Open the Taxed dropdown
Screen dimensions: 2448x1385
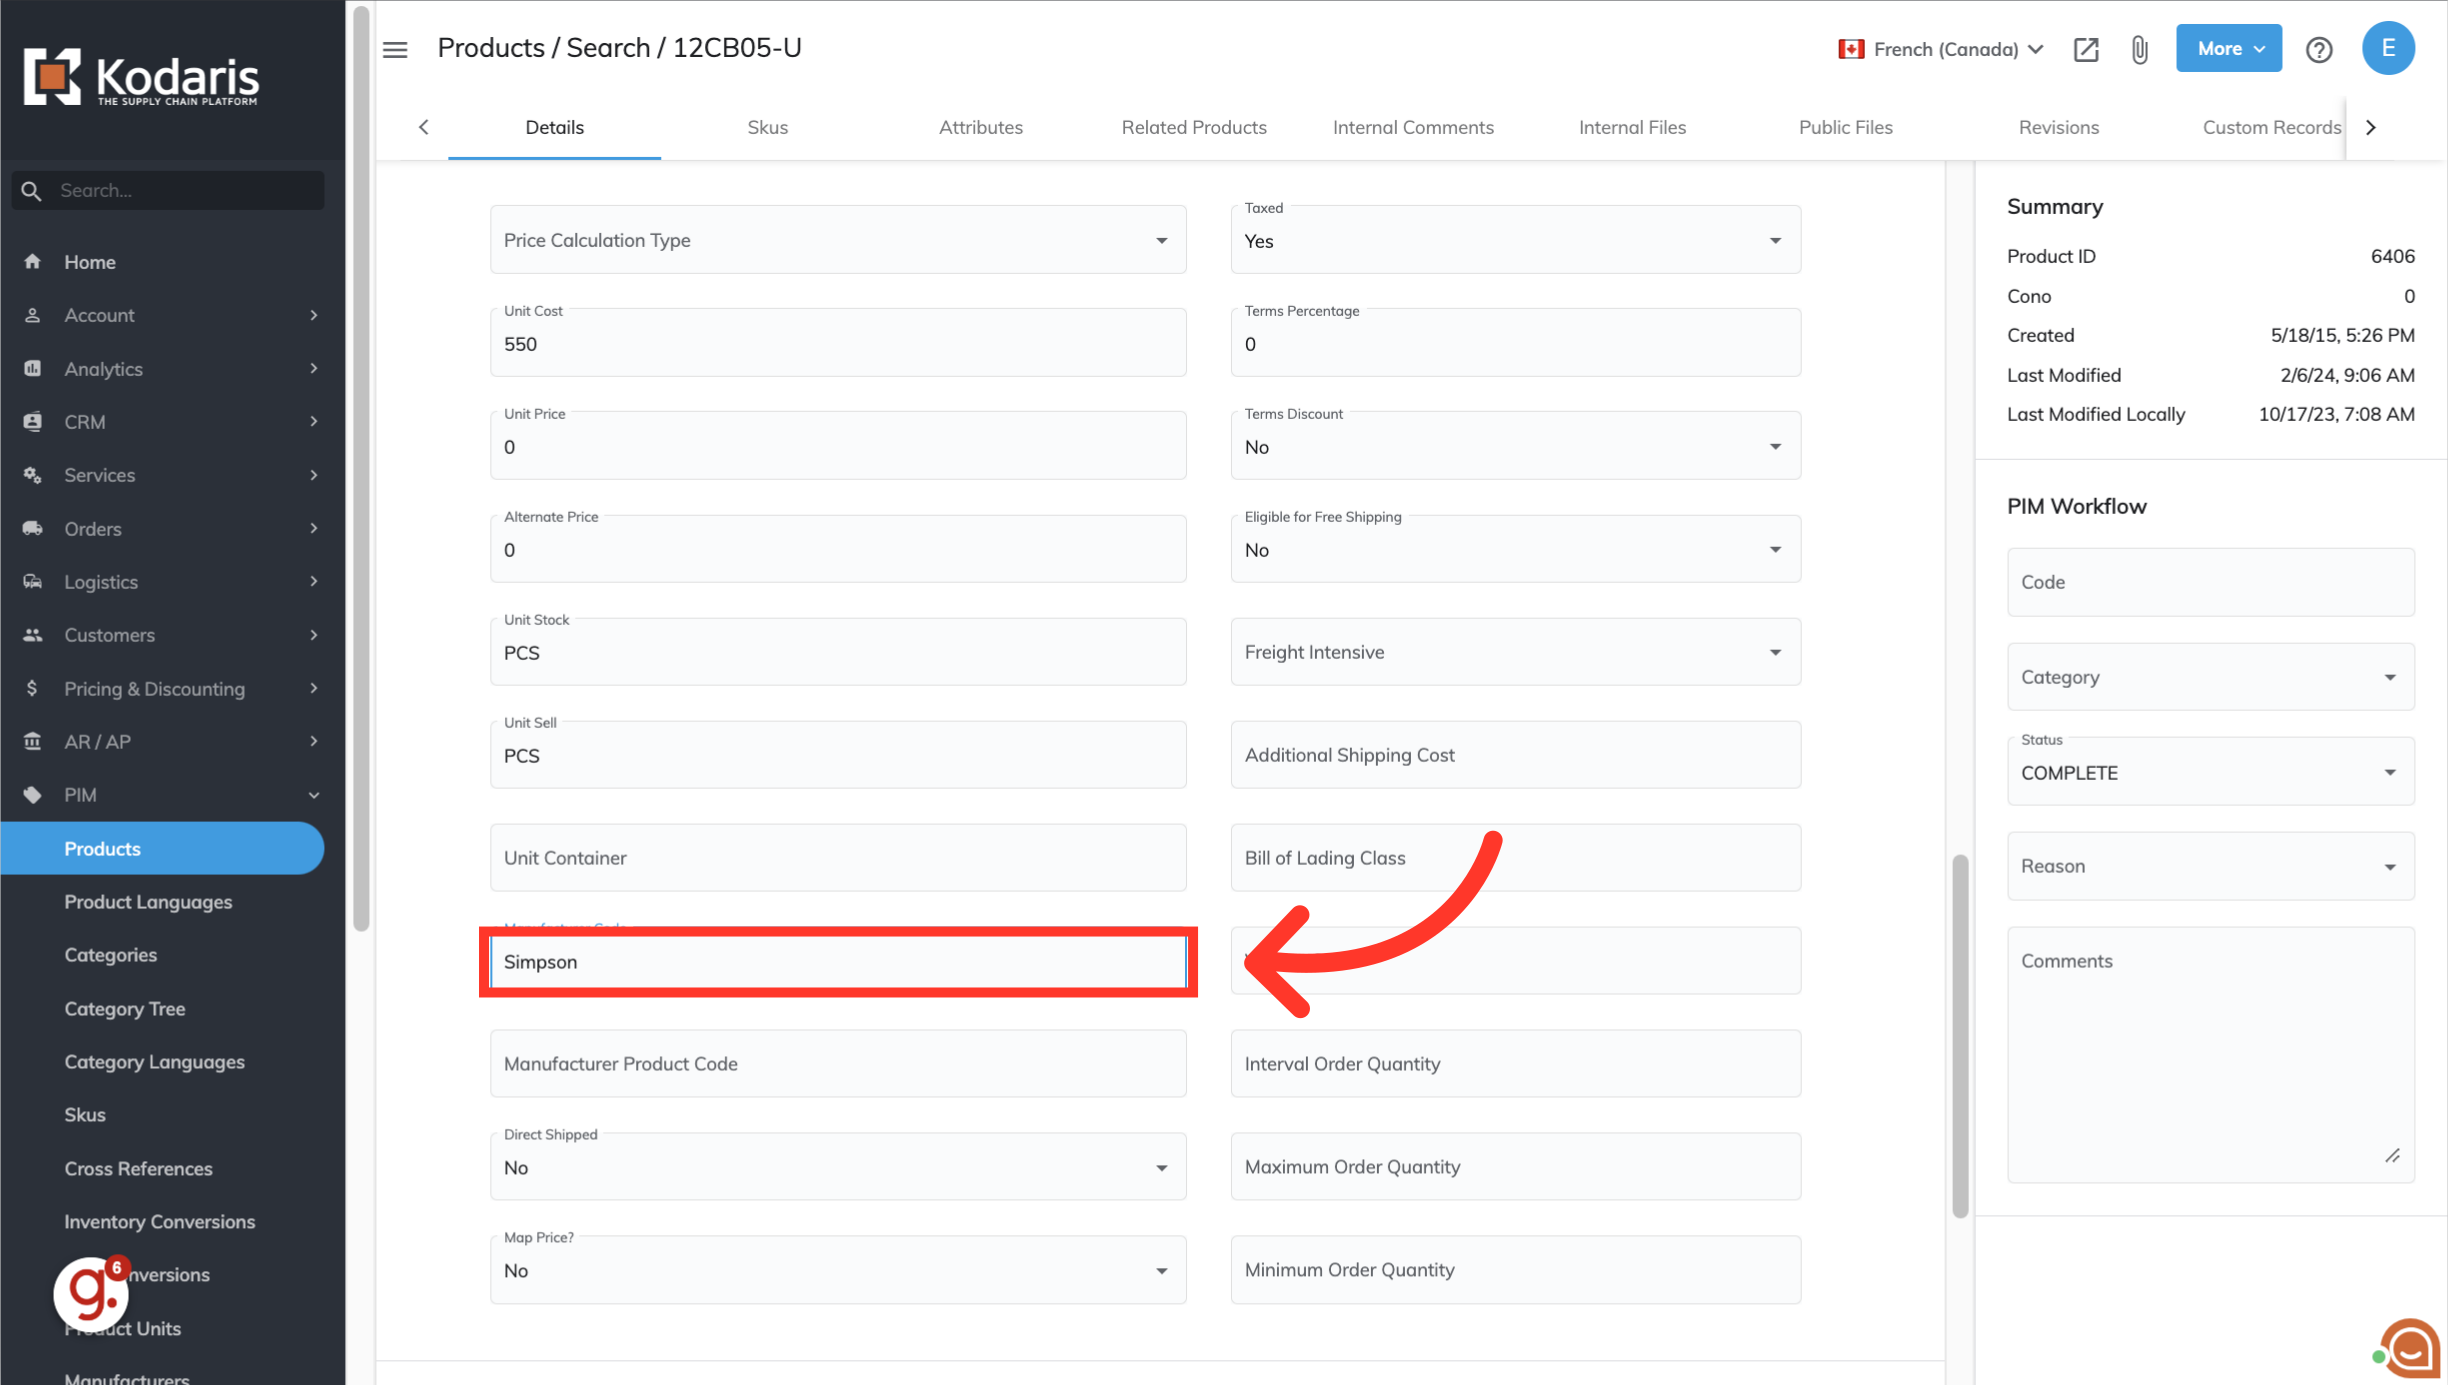pyautogui.click(x=1515, y=241)
